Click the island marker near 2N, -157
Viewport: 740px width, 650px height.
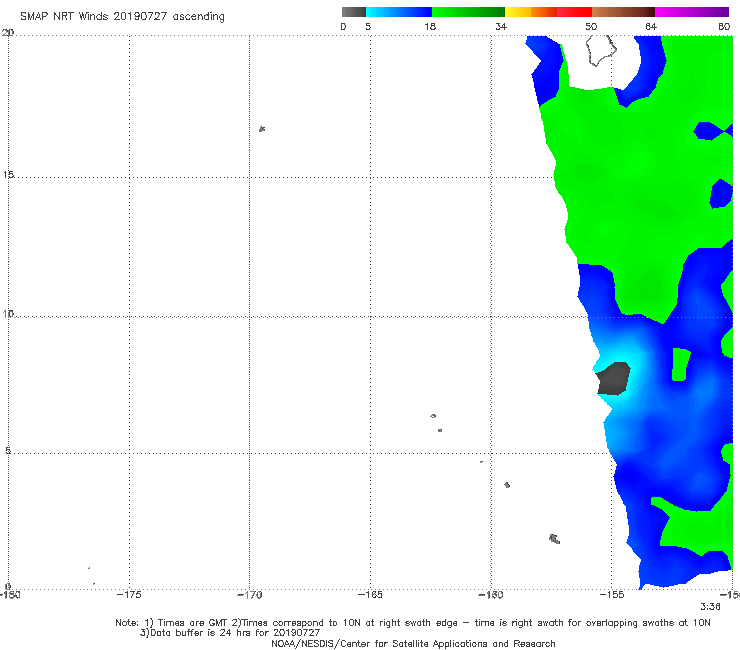pyautogui.click(x=555, y=539)
